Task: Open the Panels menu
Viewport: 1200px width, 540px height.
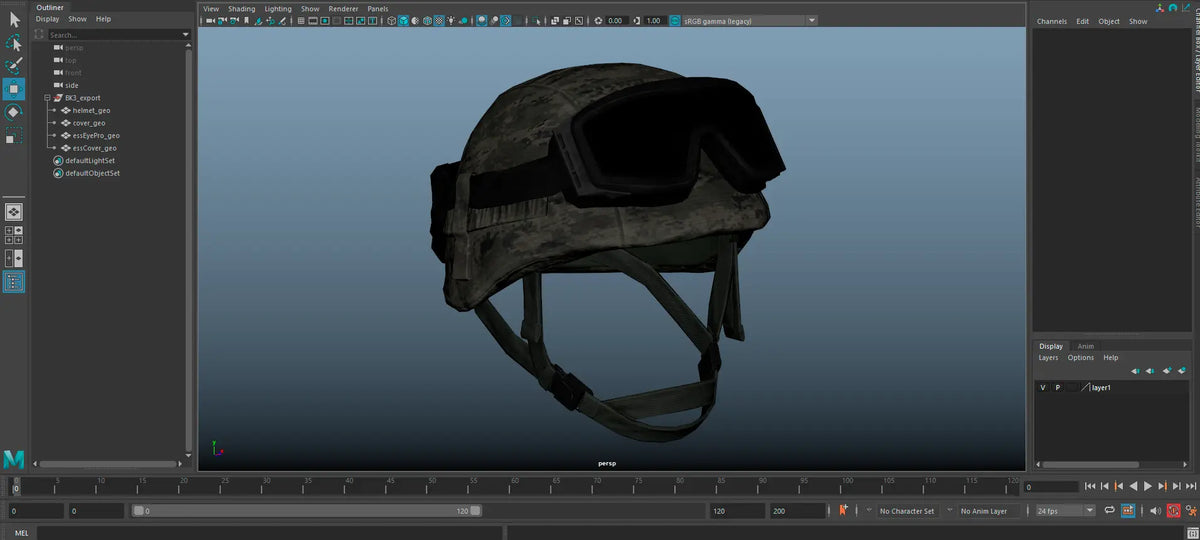Action: (x=377, y=8)
